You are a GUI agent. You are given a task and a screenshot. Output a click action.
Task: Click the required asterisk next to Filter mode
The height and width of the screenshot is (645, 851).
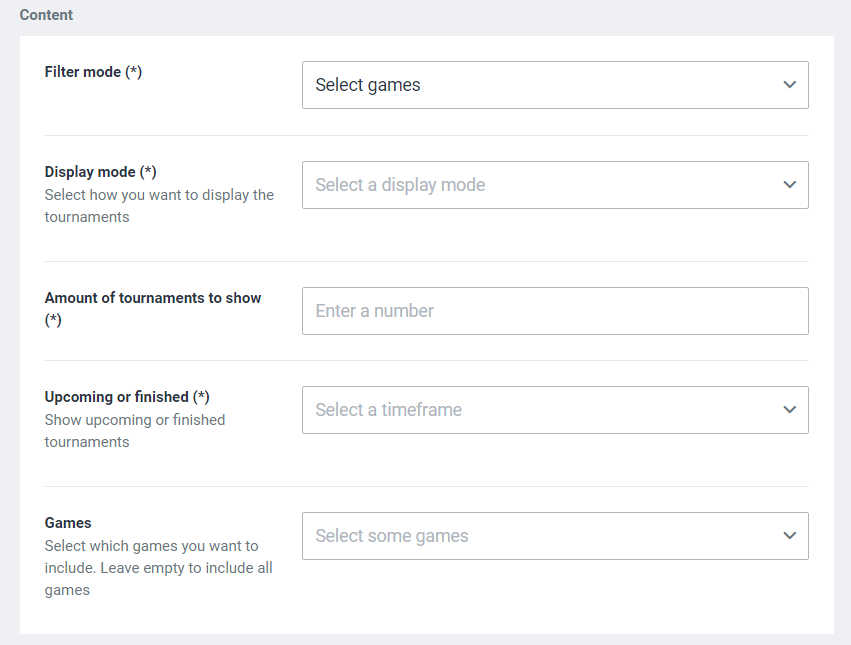133,72
